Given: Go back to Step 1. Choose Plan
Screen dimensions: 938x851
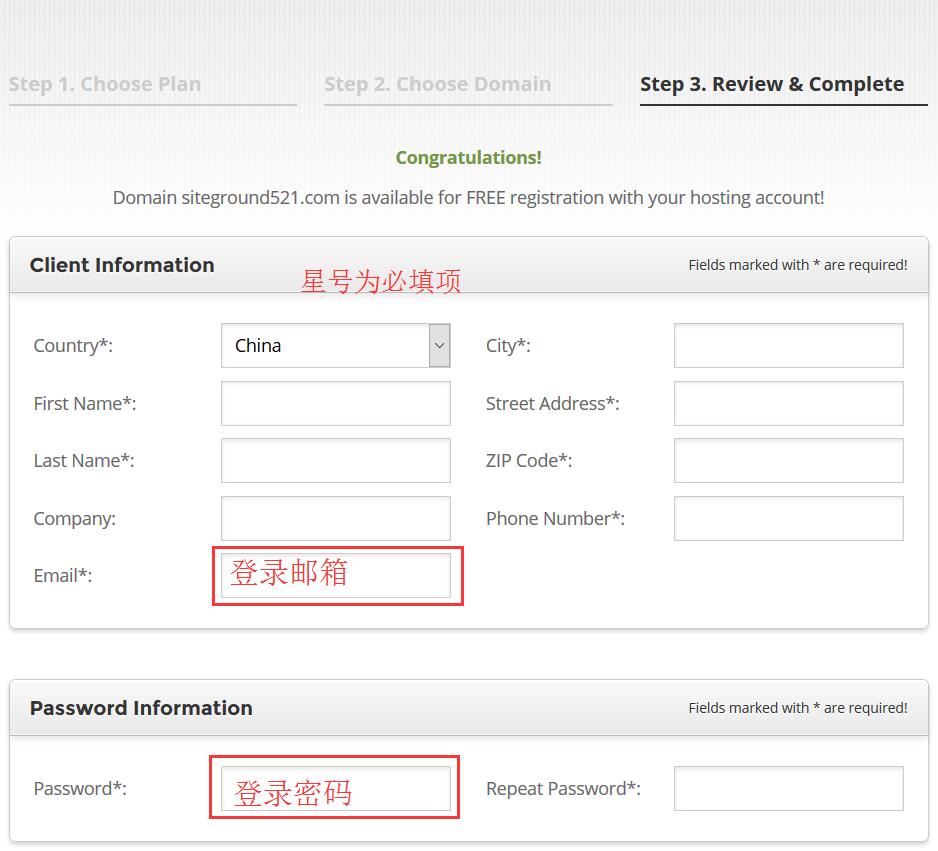Looking at the screenshot, I should [105, 85].
